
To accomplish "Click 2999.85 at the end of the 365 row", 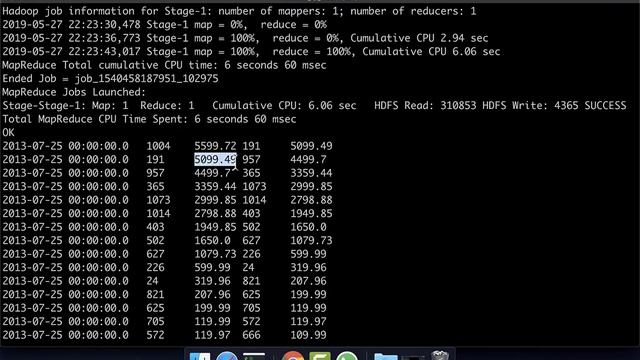I will (x=311, y=187).
